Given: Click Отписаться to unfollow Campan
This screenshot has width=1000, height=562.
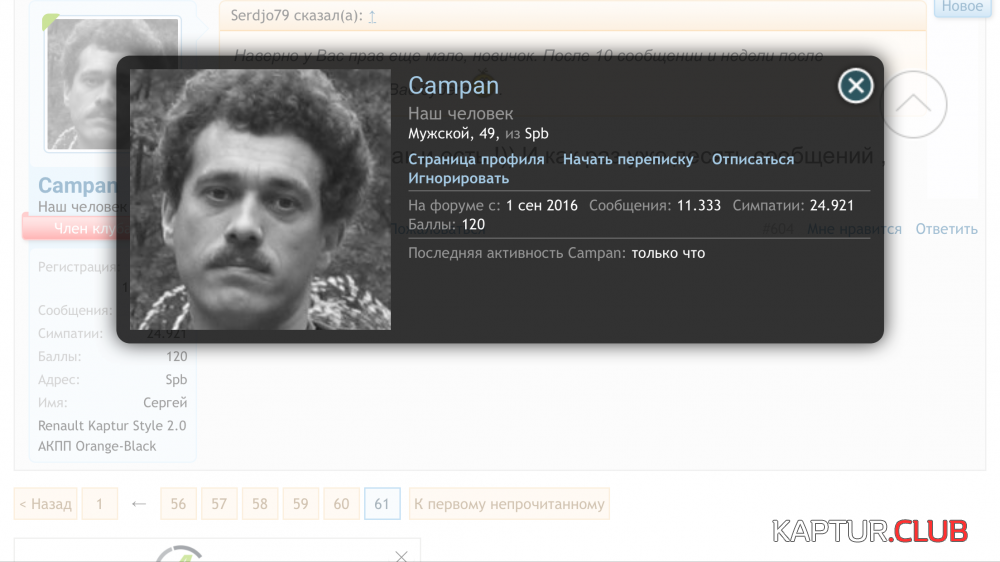Looking at the screenshot, I should [752, 159].
